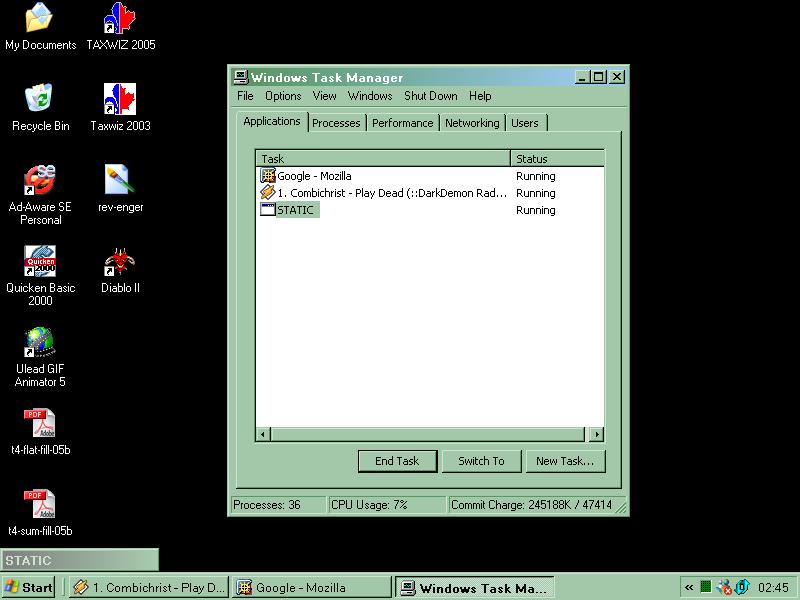Sort by the Task column header
Viewport: 800px width, 600px height.
pos(383,159)
